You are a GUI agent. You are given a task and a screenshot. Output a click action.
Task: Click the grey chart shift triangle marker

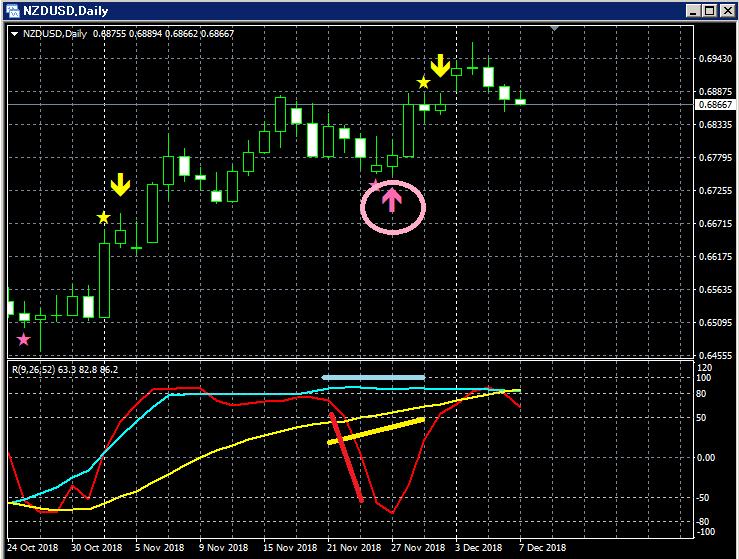pos(555,29)
